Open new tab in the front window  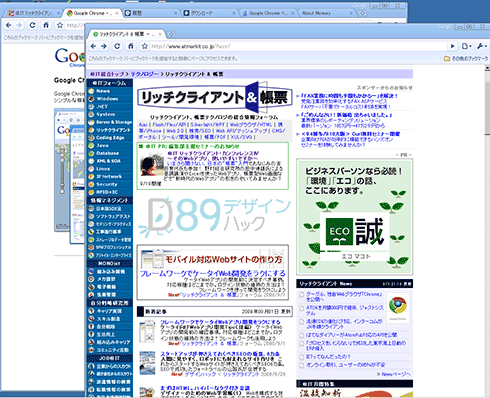tap(171, 34)
